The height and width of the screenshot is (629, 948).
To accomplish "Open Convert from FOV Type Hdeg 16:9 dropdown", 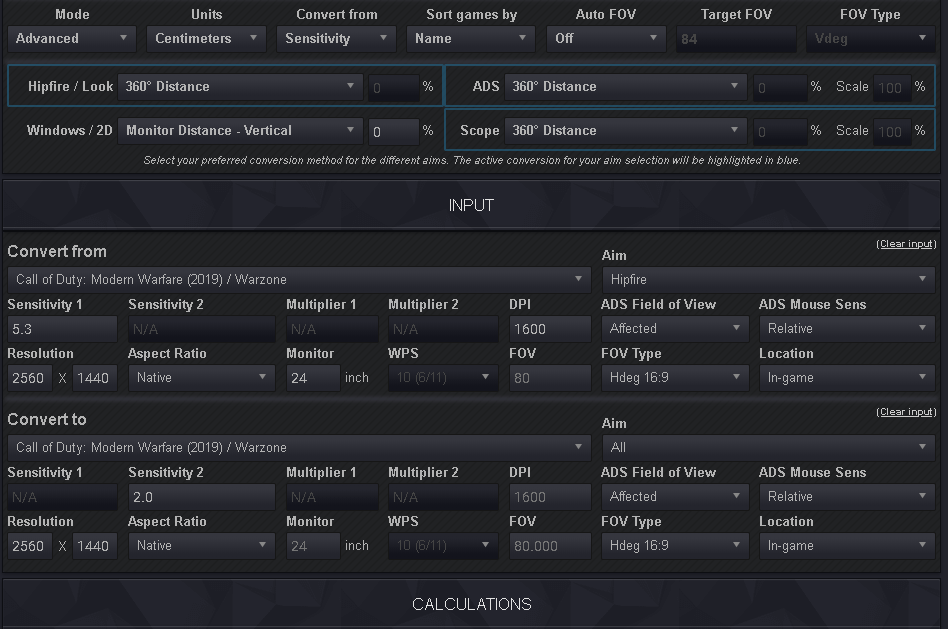I will [x=675, y=378].
